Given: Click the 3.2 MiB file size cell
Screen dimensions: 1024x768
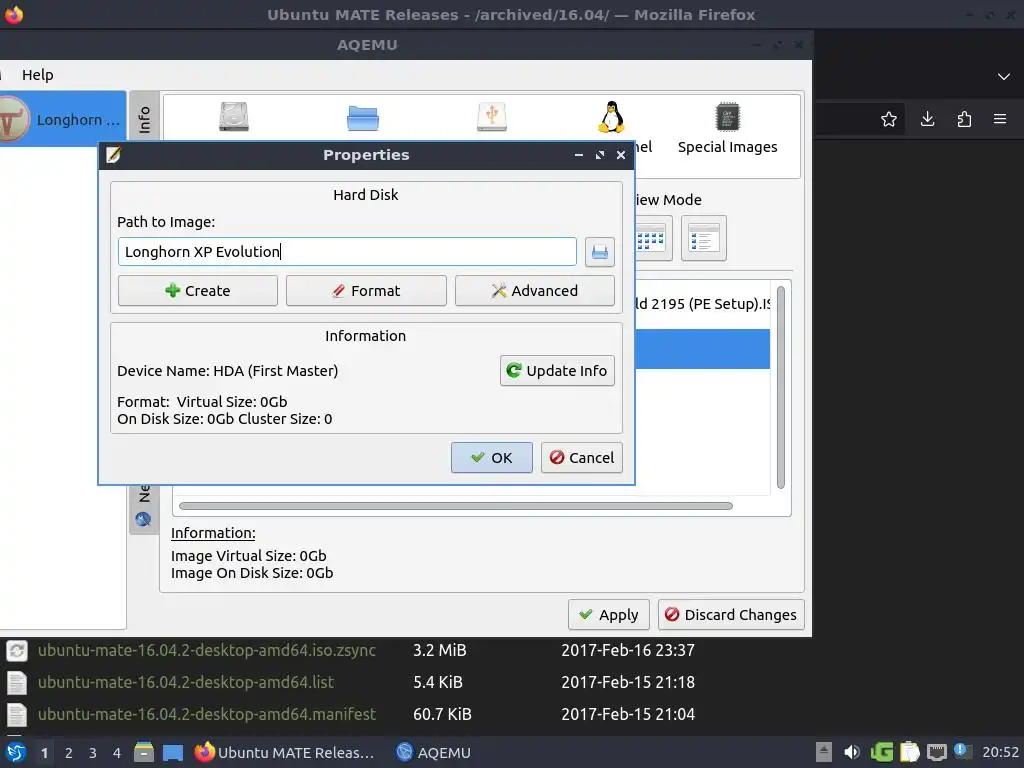Looking at the screenshot, I should click(x=440, y=650).
